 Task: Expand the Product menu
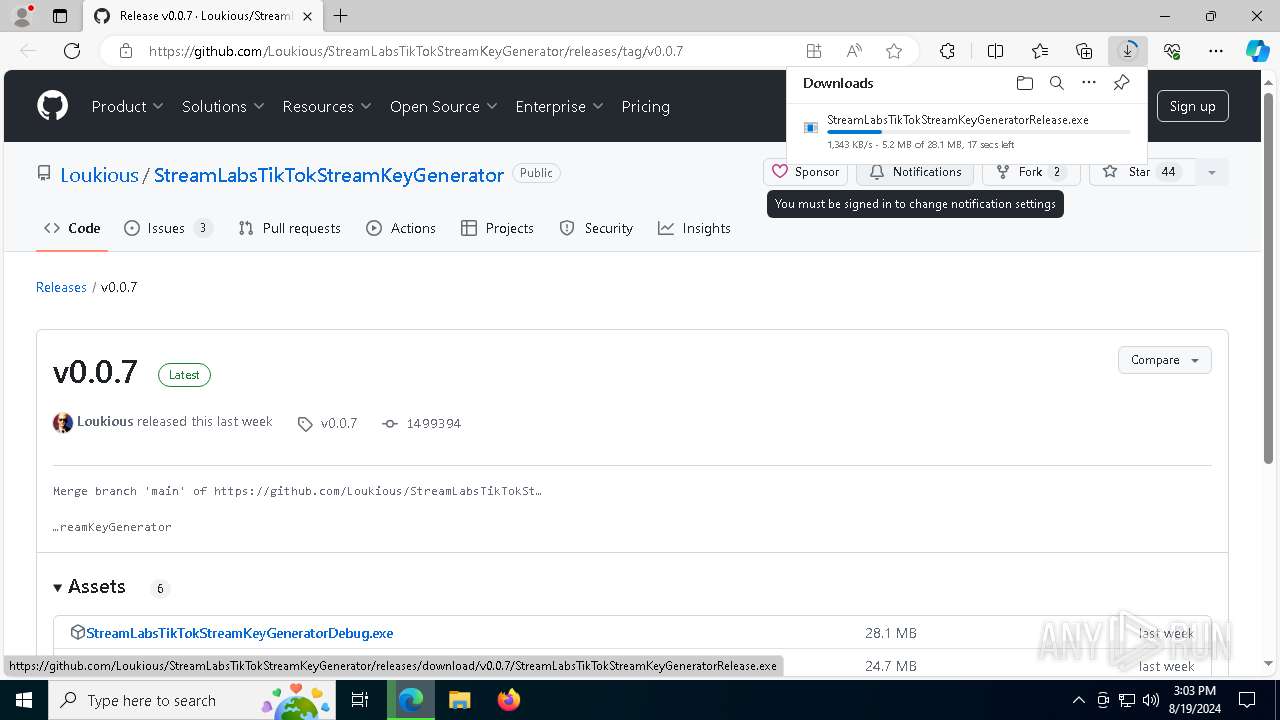(127, 106)
